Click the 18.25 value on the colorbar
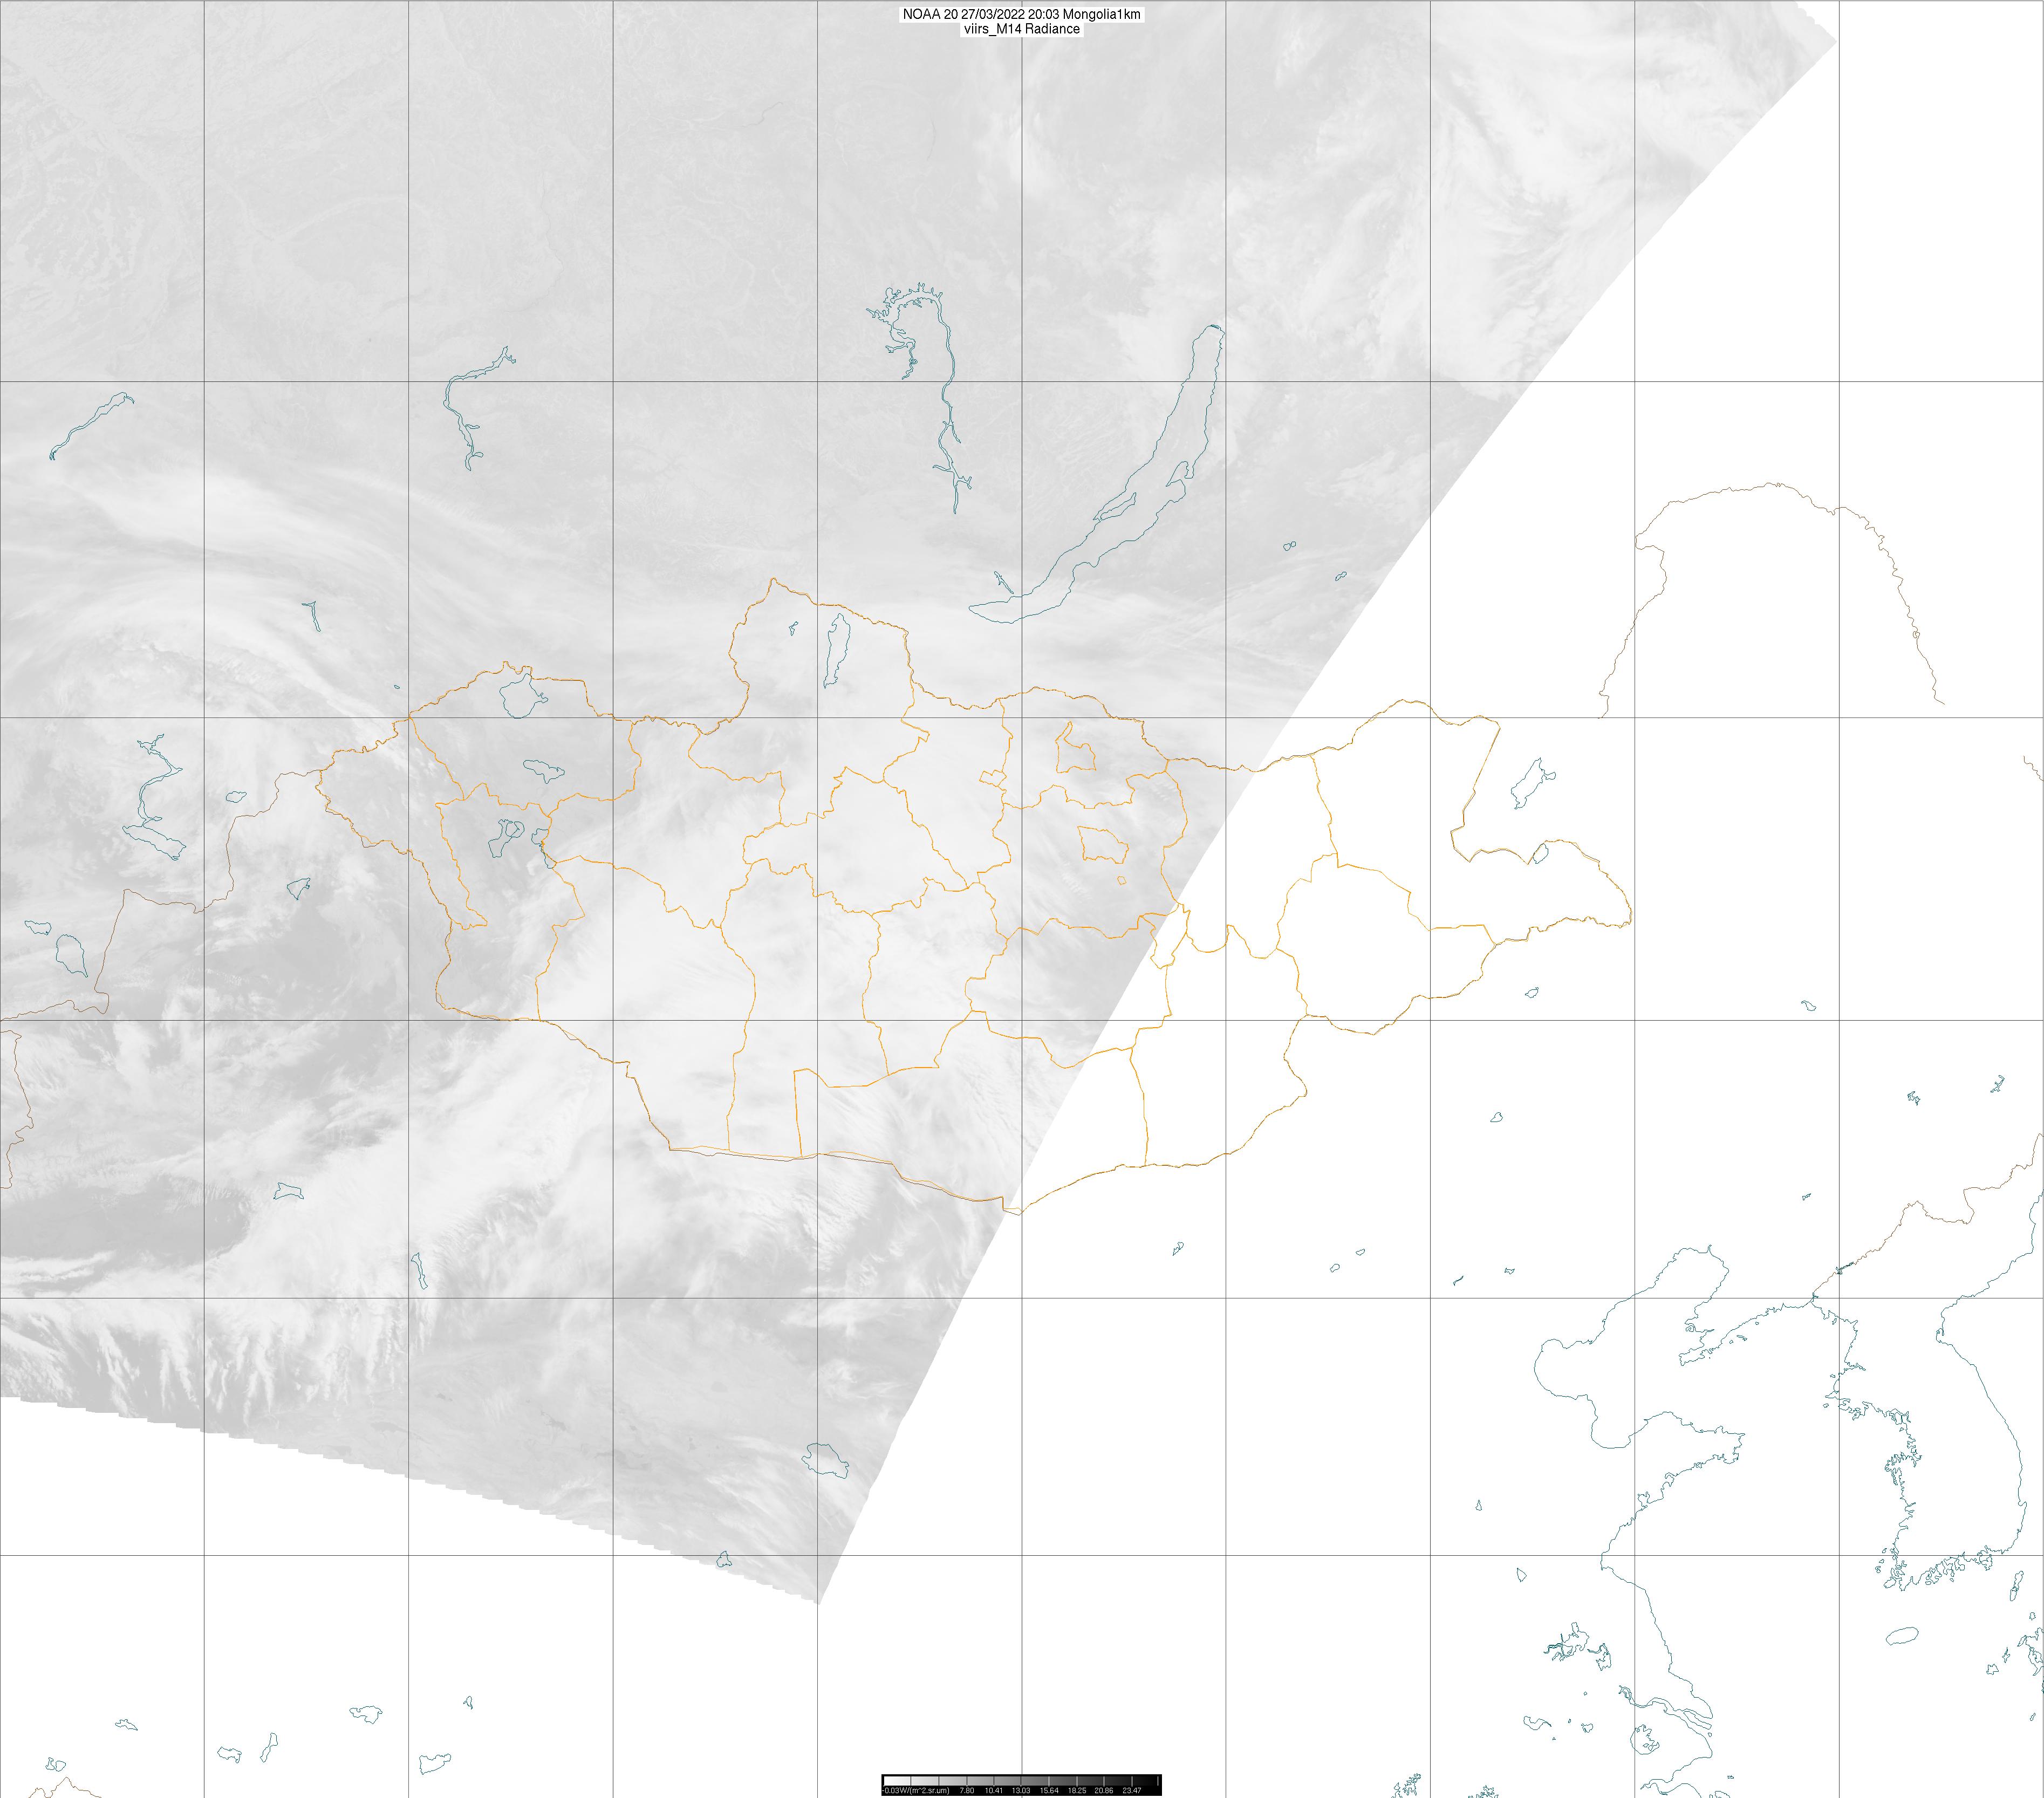The width and height of the screenshot is (2044, 1798). click(1077, 1790)
